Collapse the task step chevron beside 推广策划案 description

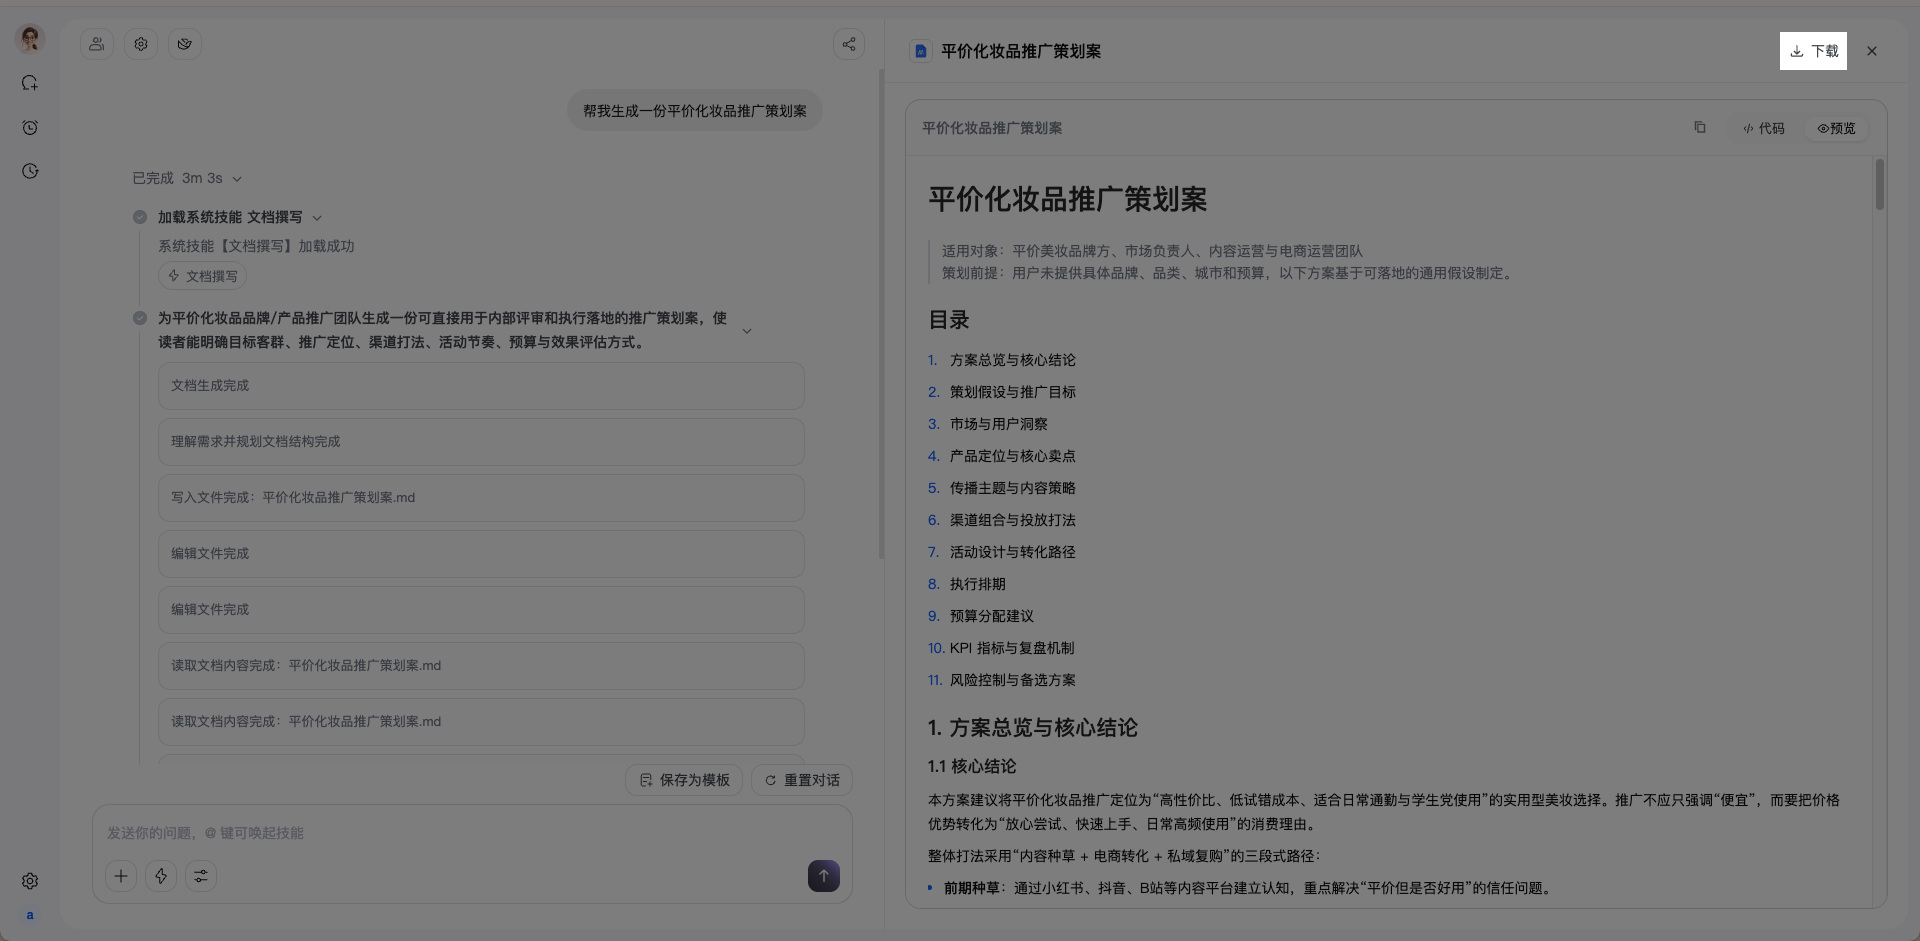[746, 331]
